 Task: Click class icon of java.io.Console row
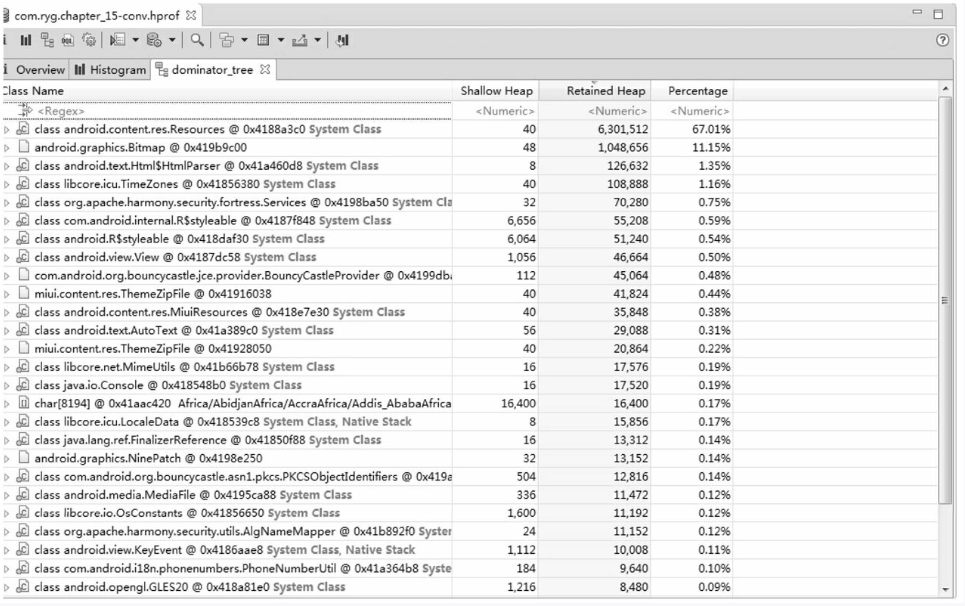point(23,385)
